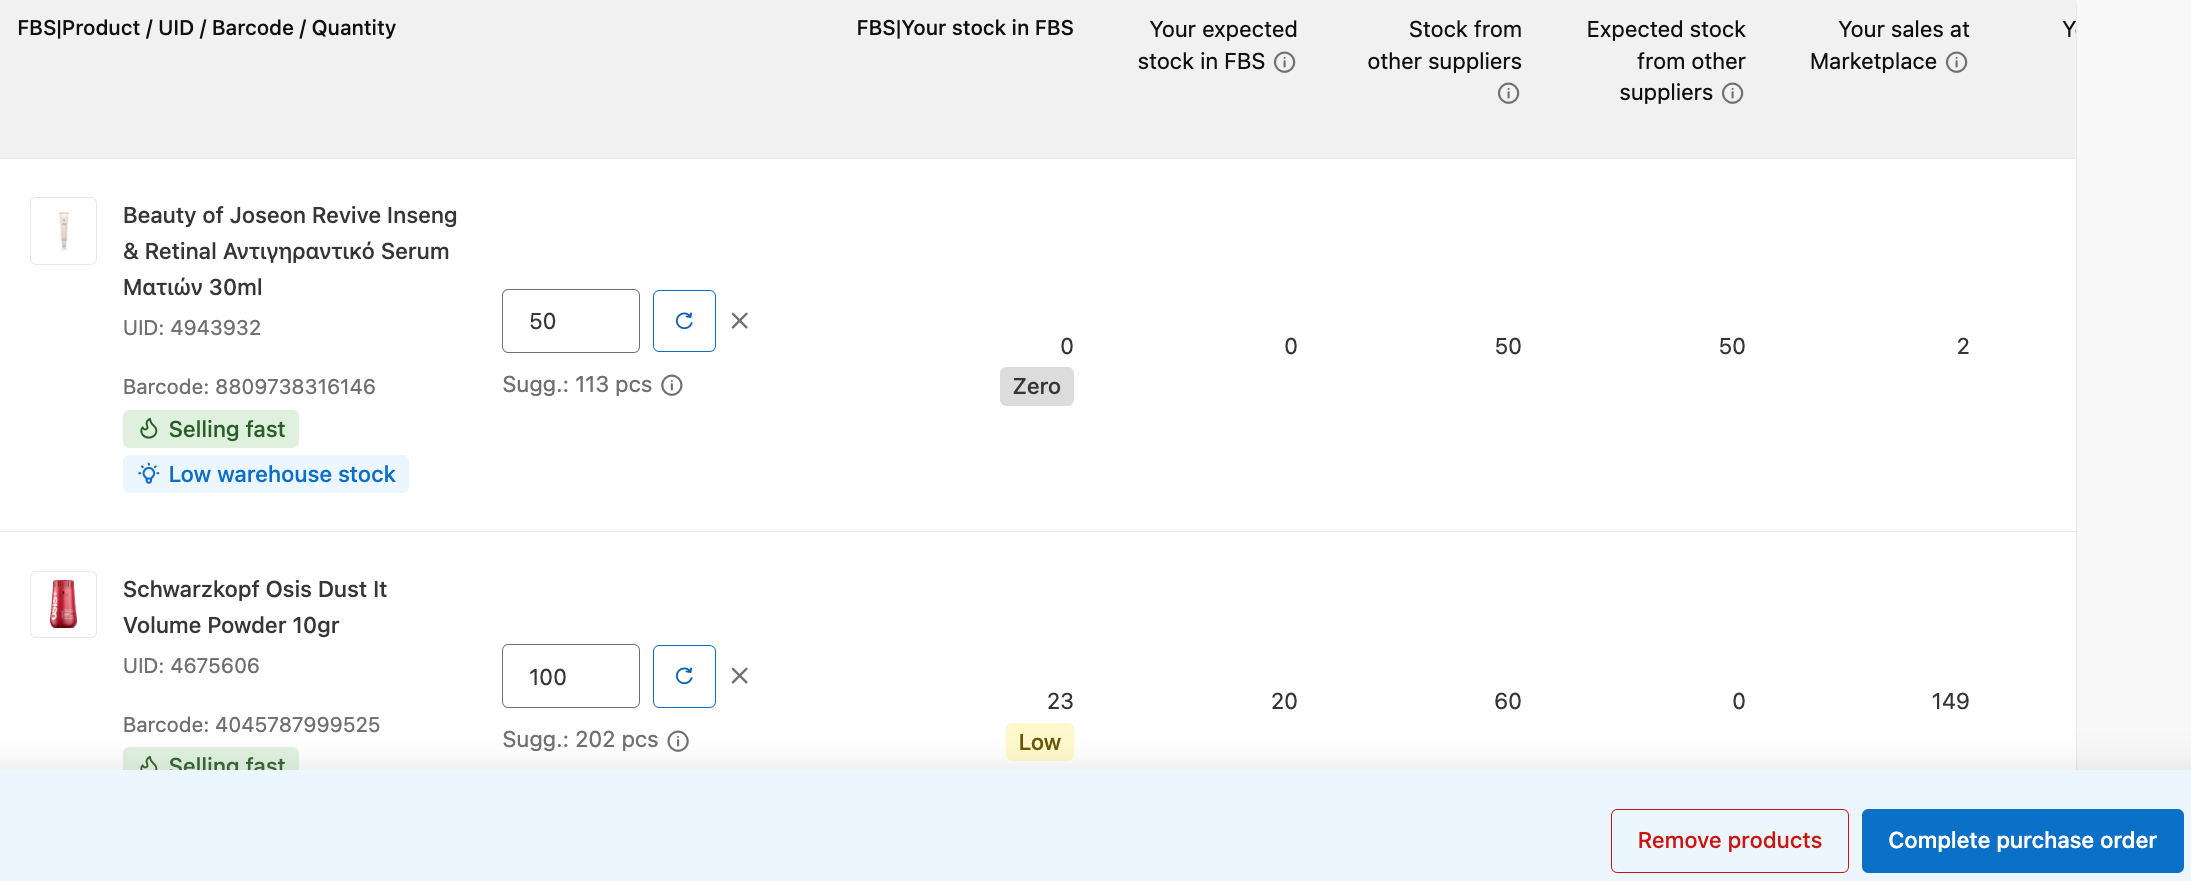This screenshot has height=881, width=2191.
Task: Click info icon next to Expected stock from other suppliers
Action: 1732,94
